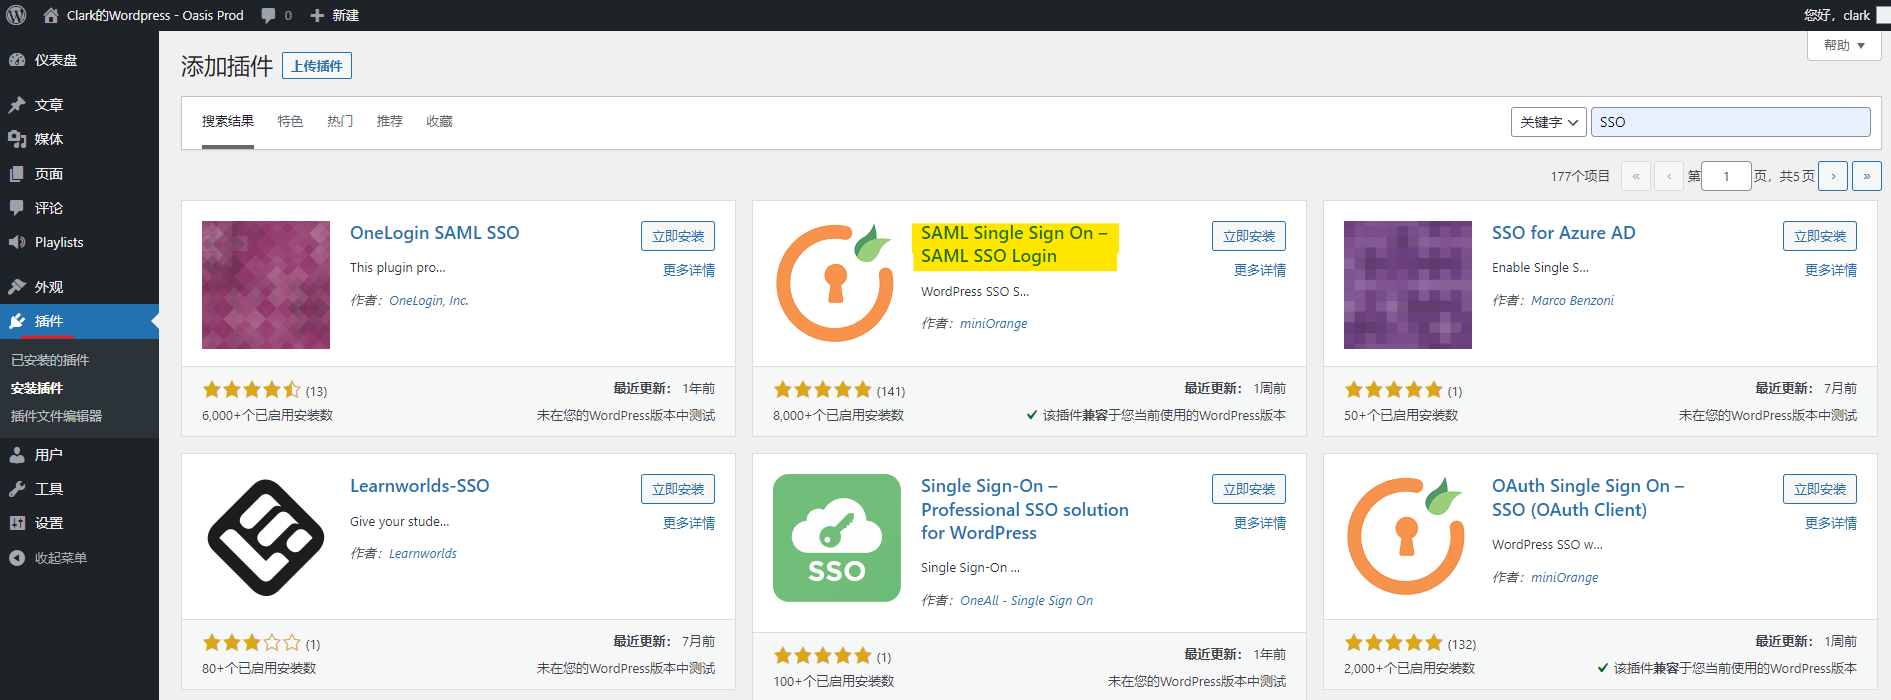Image resolution: width=1891 pixels, height=700 pixels.
Task: Click the comments bubble icon in admin bar
Action: tap(269, 15)
